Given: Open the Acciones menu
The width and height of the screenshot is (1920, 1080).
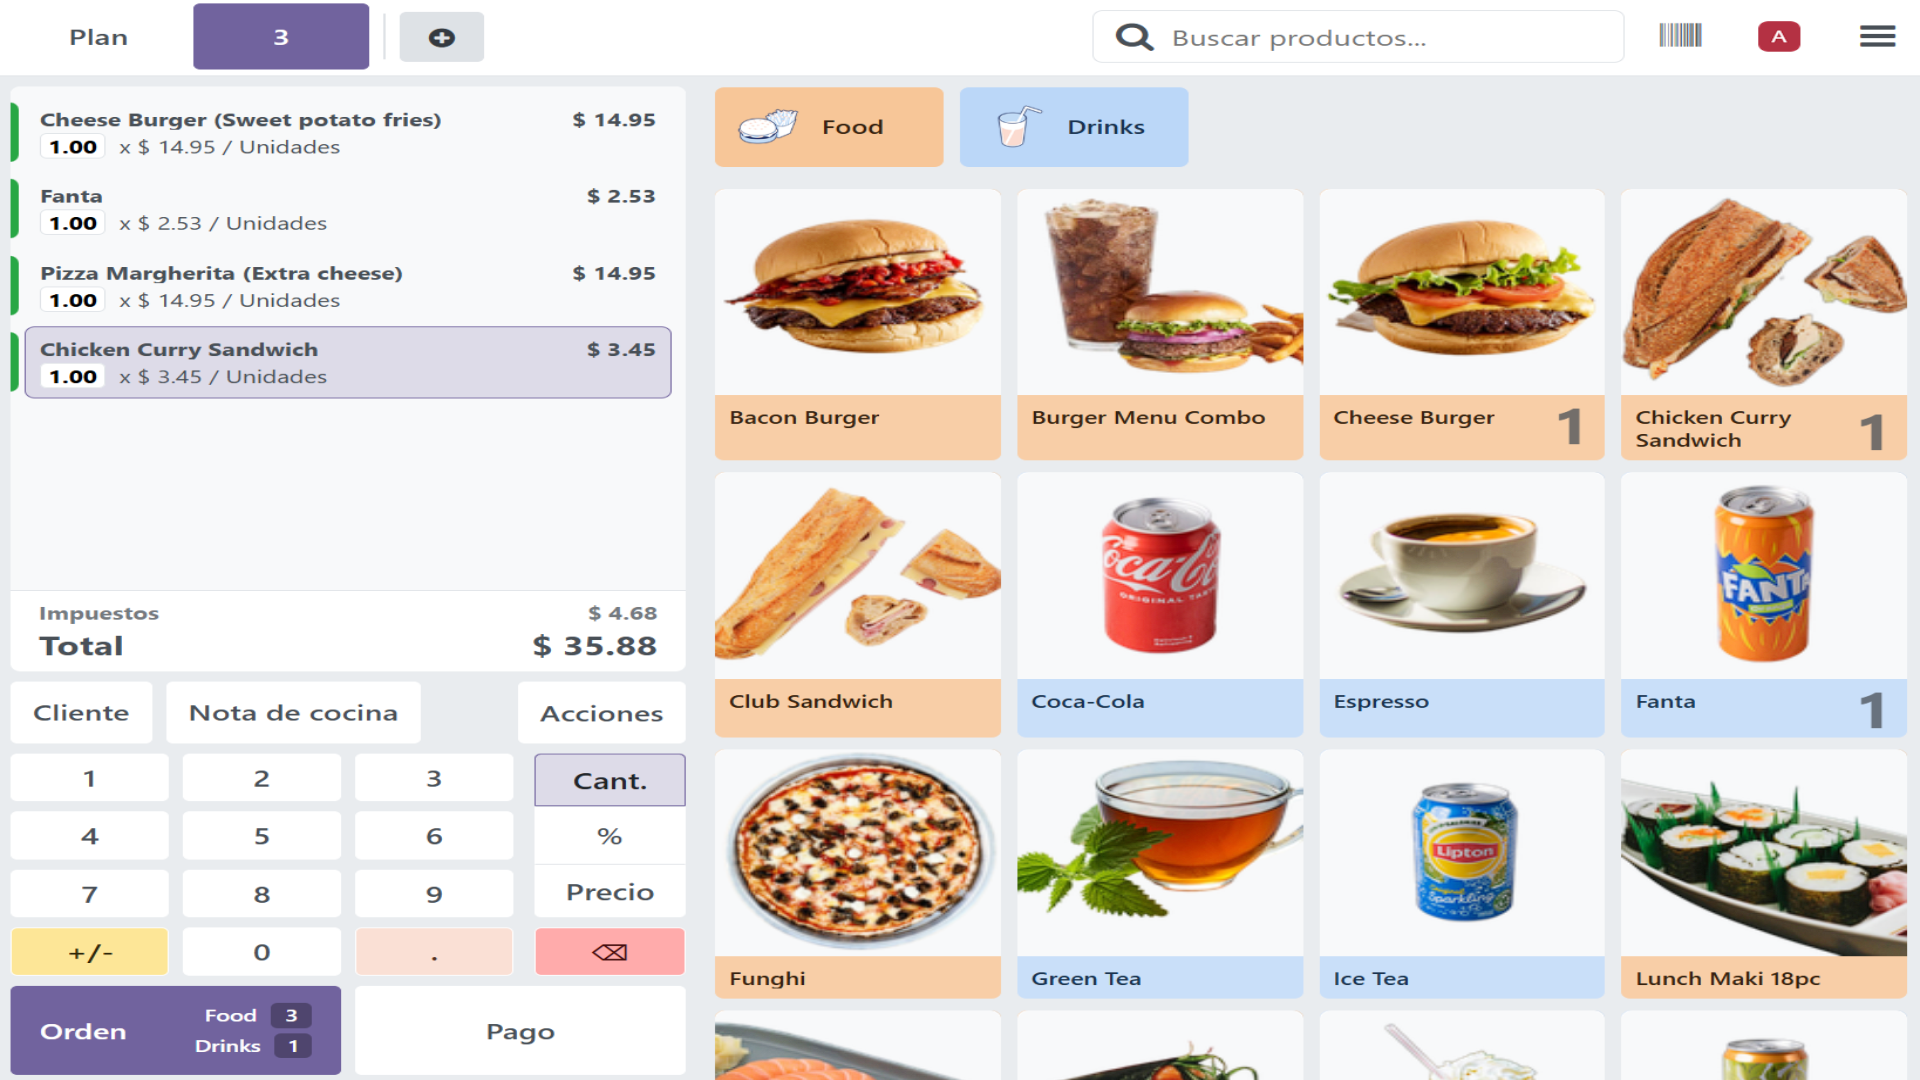Looking at the screenshot, I should pyautogui.click(x=601, y=713).
